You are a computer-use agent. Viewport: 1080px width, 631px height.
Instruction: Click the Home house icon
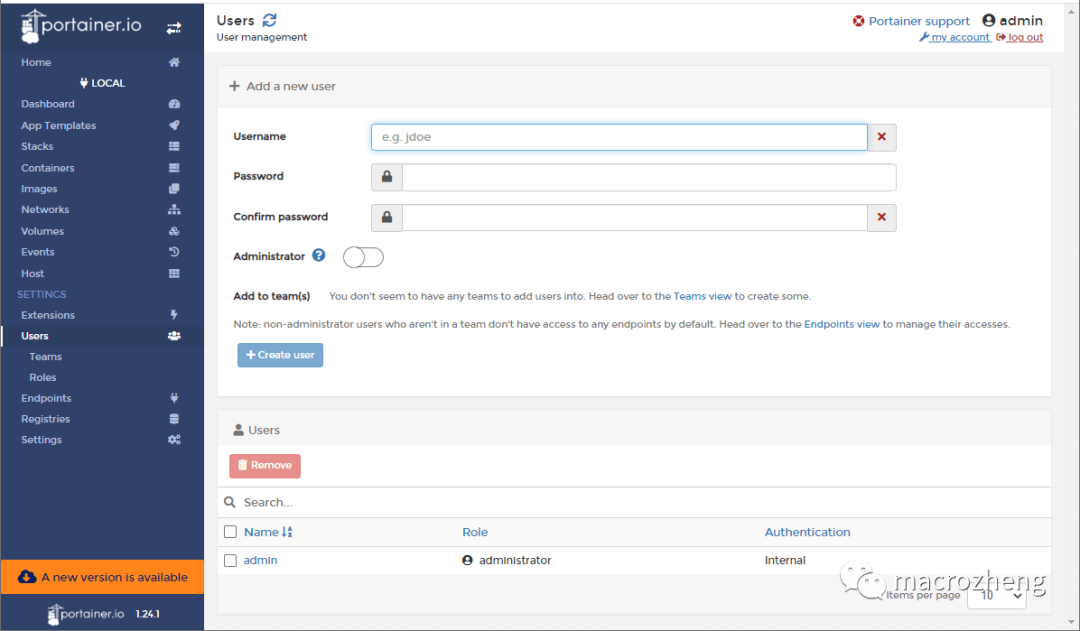coord(174,62)
